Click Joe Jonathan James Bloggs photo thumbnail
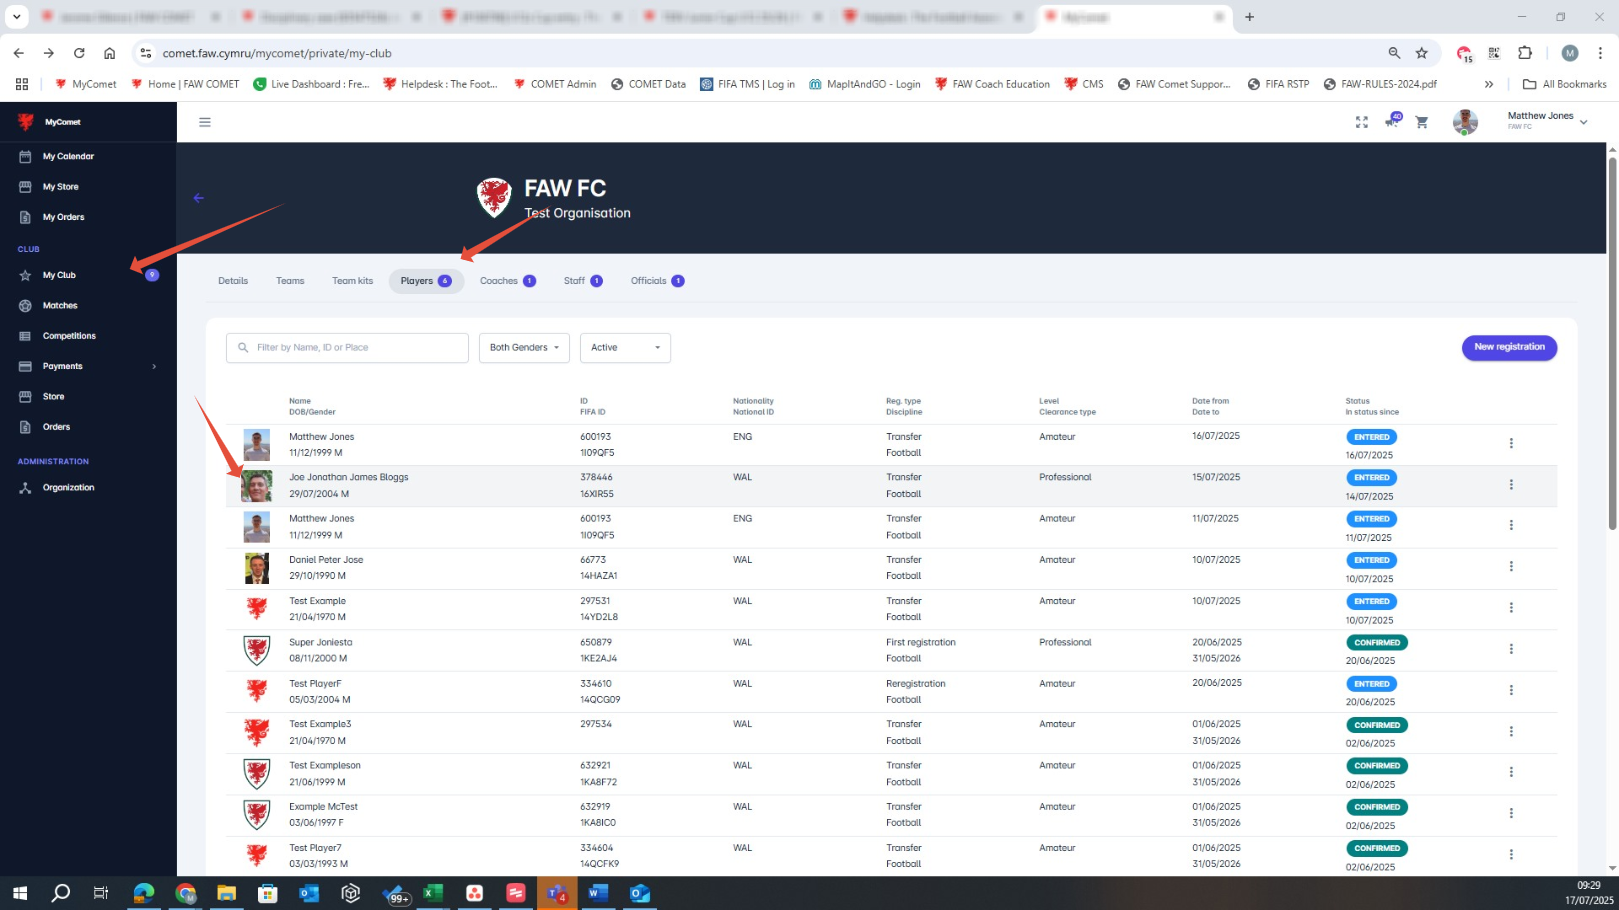This screenshot has width=1619, height=910. (x=257, y=486)
